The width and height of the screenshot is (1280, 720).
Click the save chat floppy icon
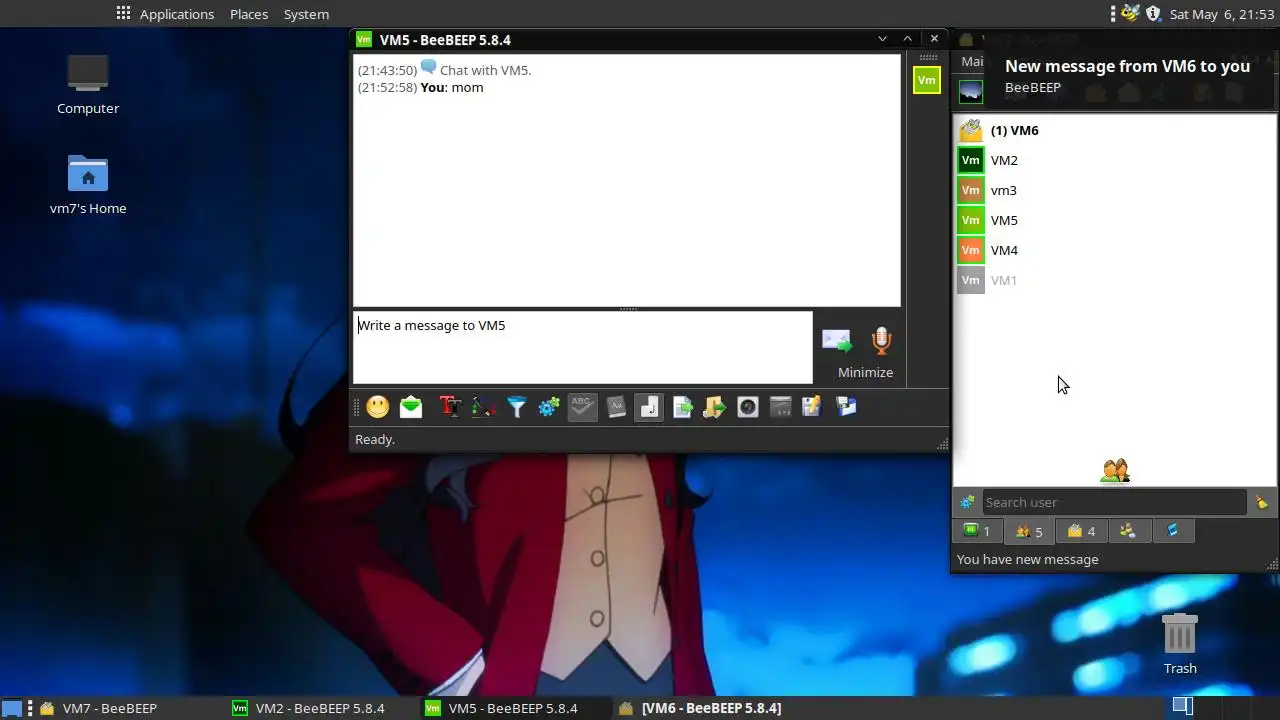[x=846, y=407]
